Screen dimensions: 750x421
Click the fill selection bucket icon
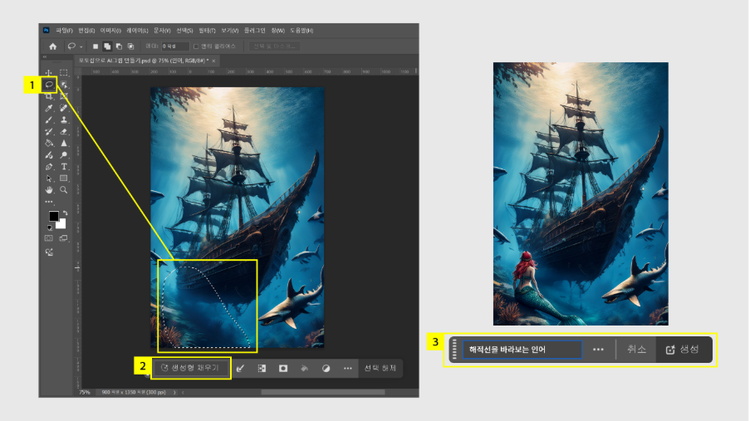click(304, 368)
